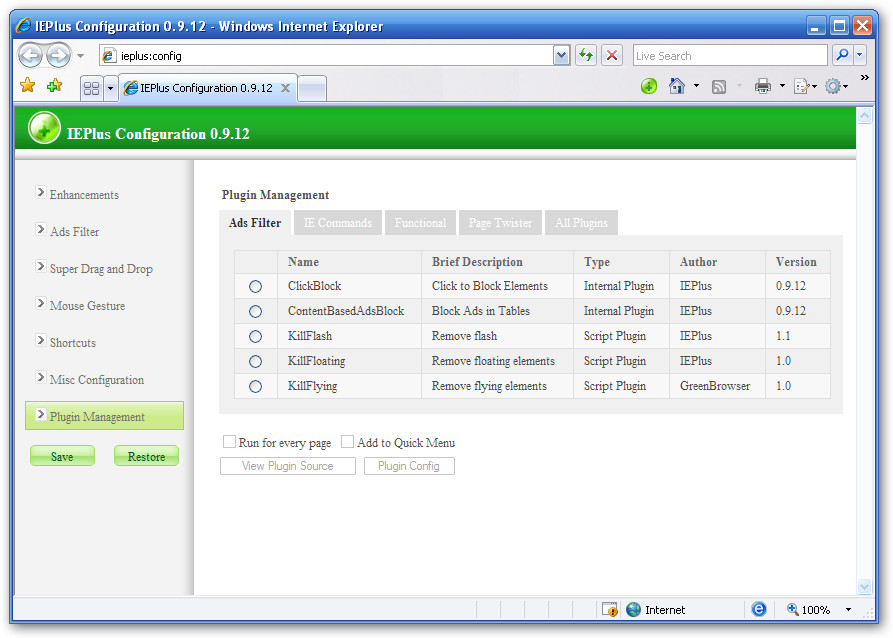Switch to the Functional plugins tab
The width and height of the screenshot is (893, 638).
[420, 223]
